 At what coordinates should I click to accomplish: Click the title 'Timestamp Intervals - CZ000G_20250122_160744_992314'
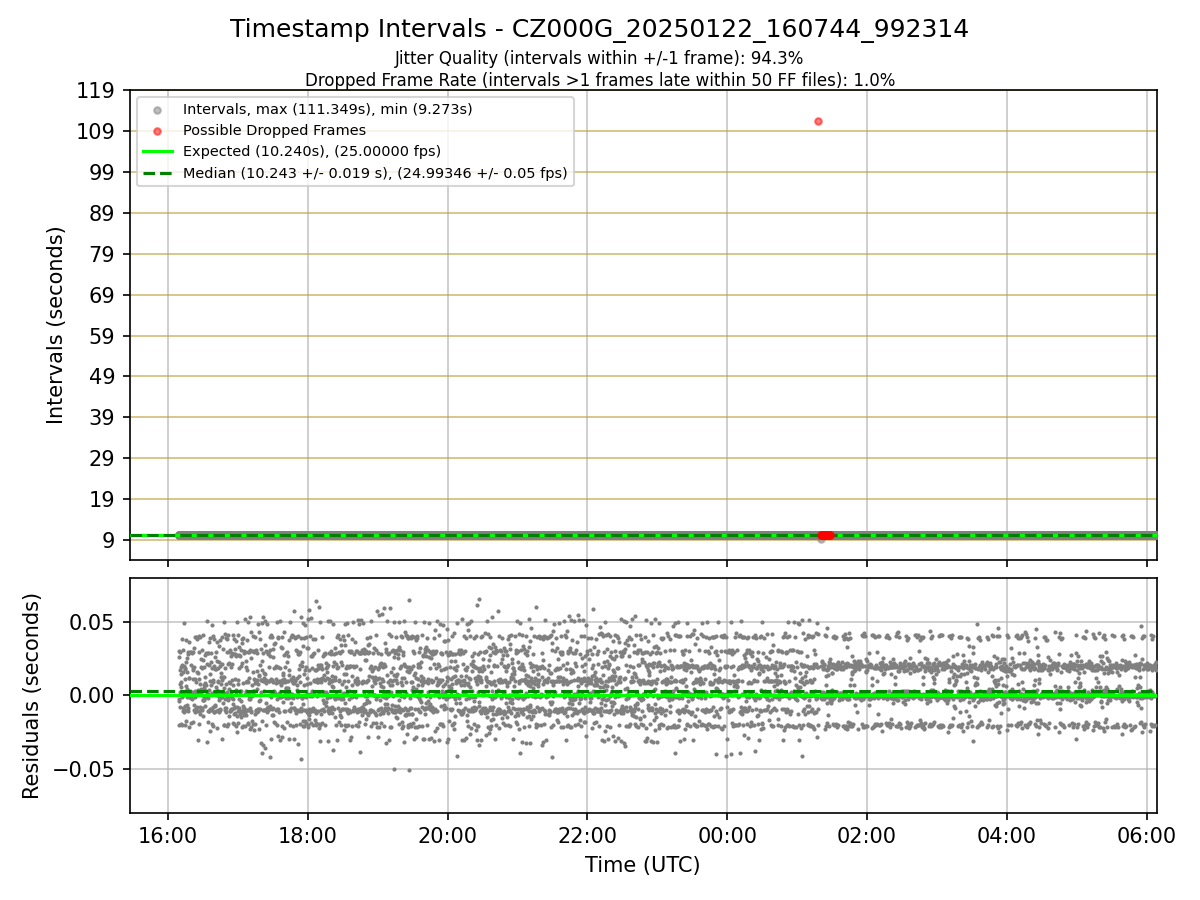pyautogui.click(x=599, y=29)
